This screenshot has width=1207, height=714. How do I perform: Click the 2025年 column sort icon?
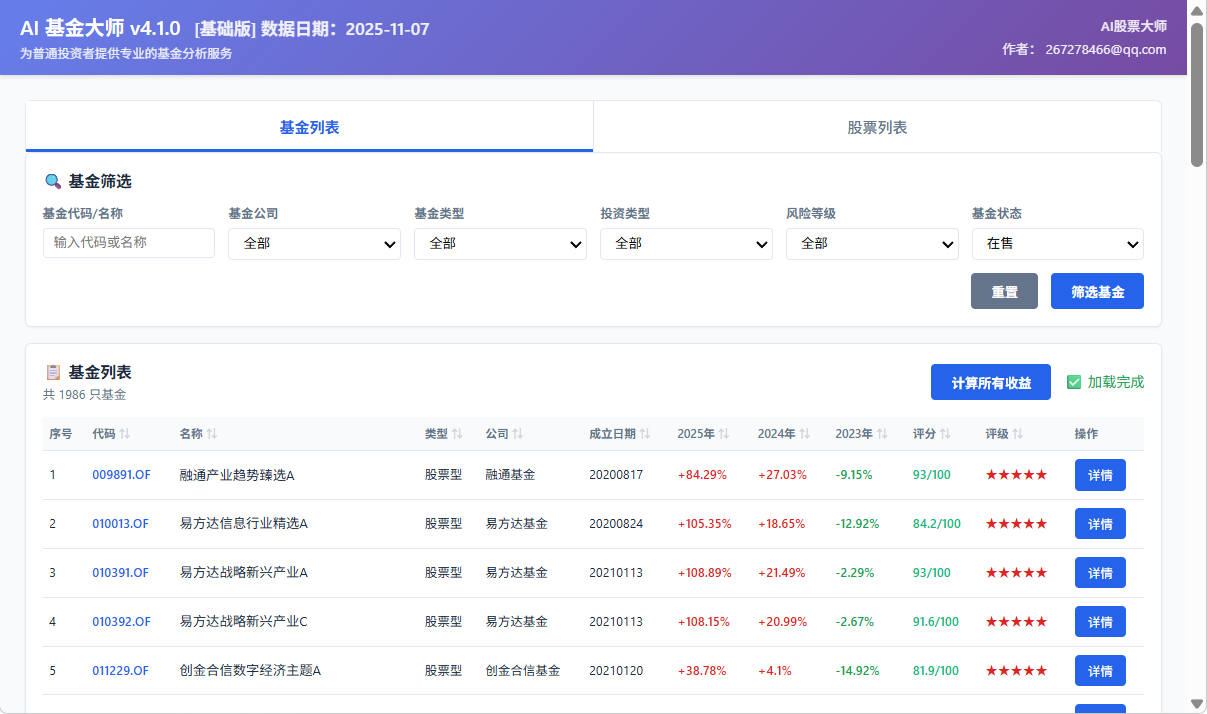722,434
